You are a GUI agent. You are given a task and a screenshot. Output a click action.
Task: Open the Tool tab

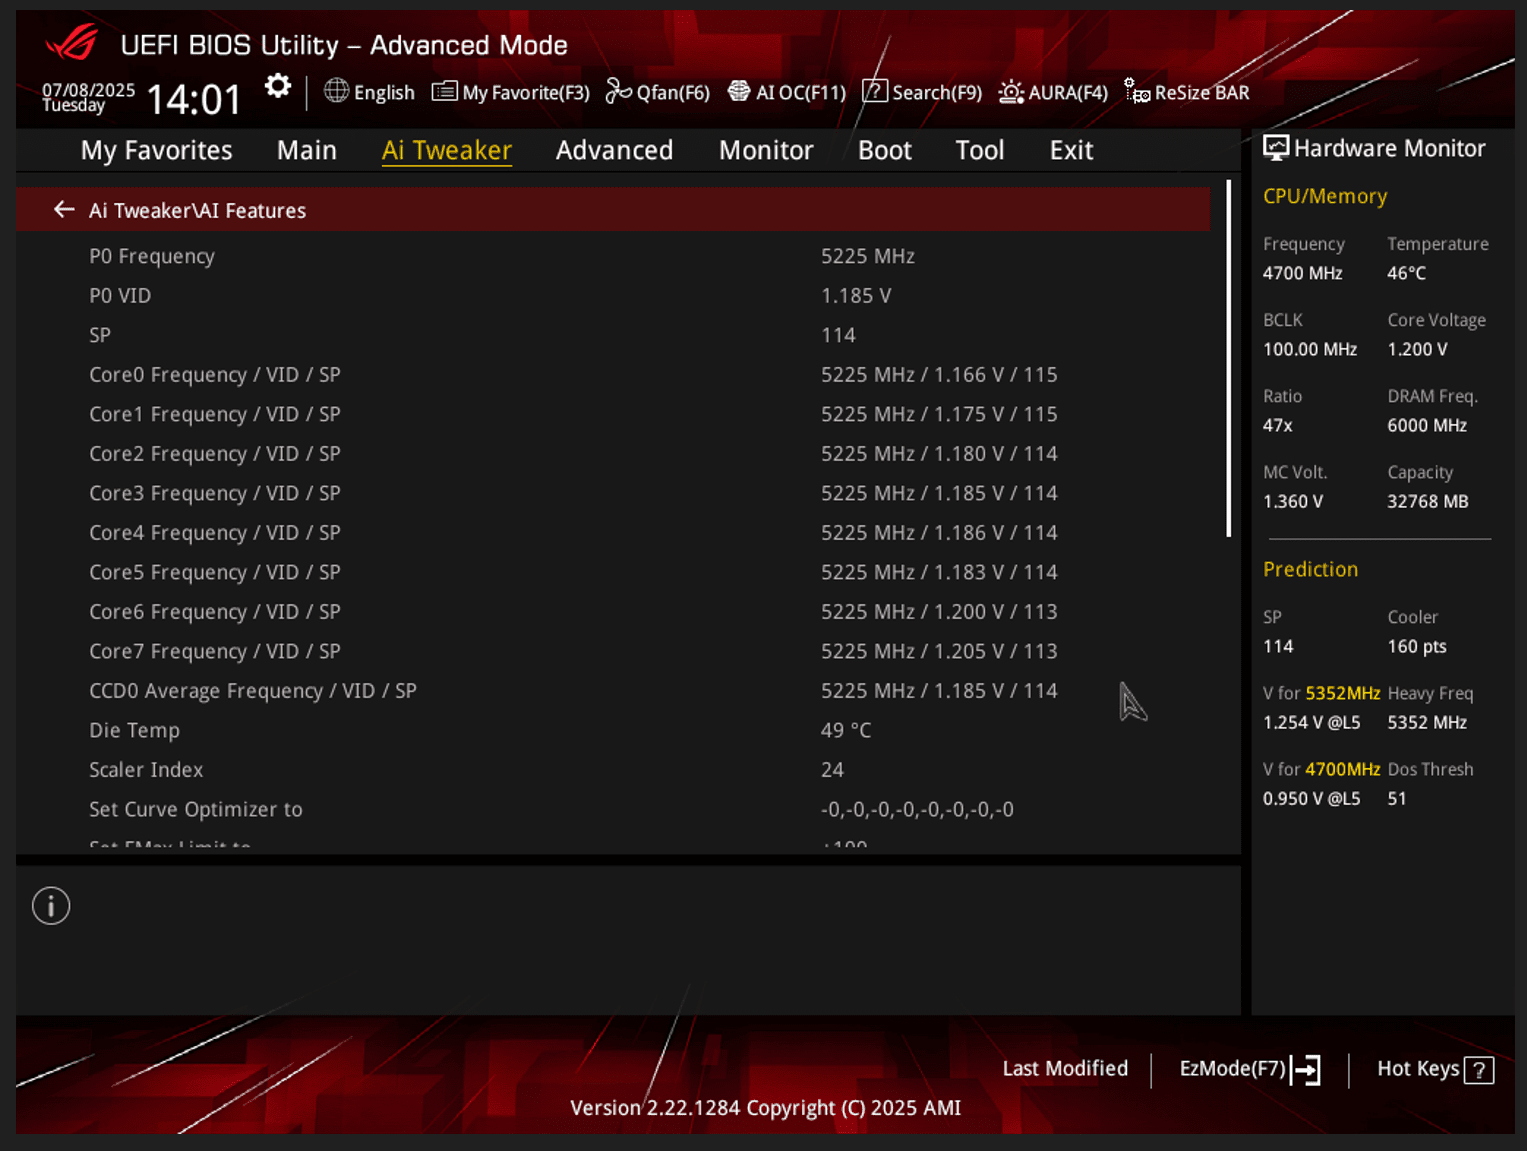click(980, 150)
